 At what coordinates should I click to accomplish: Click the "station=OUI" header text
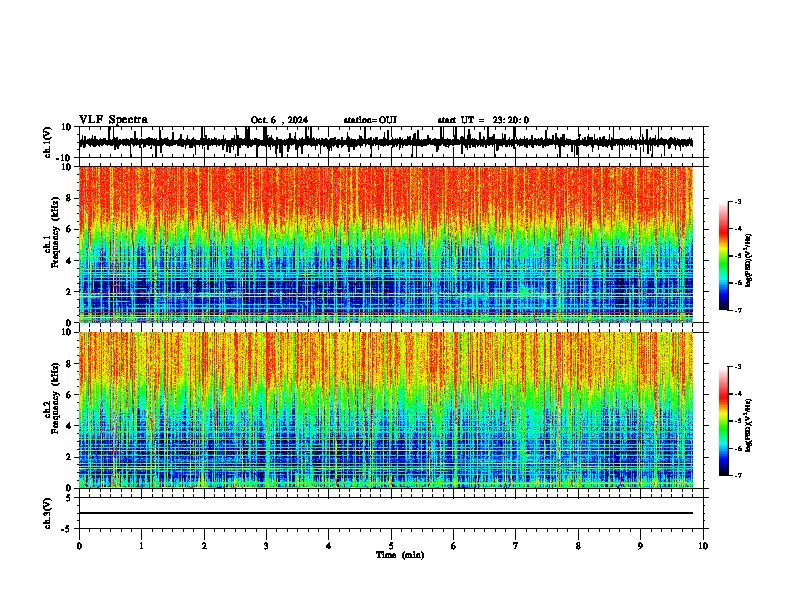(x=370, y=120)
